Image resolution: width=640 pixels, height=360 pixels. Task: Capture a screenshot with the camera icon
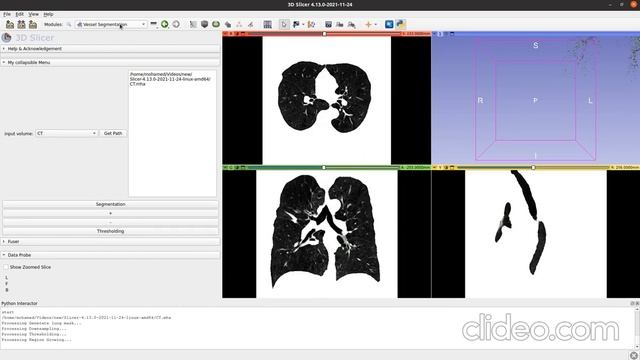click(328, 24)
